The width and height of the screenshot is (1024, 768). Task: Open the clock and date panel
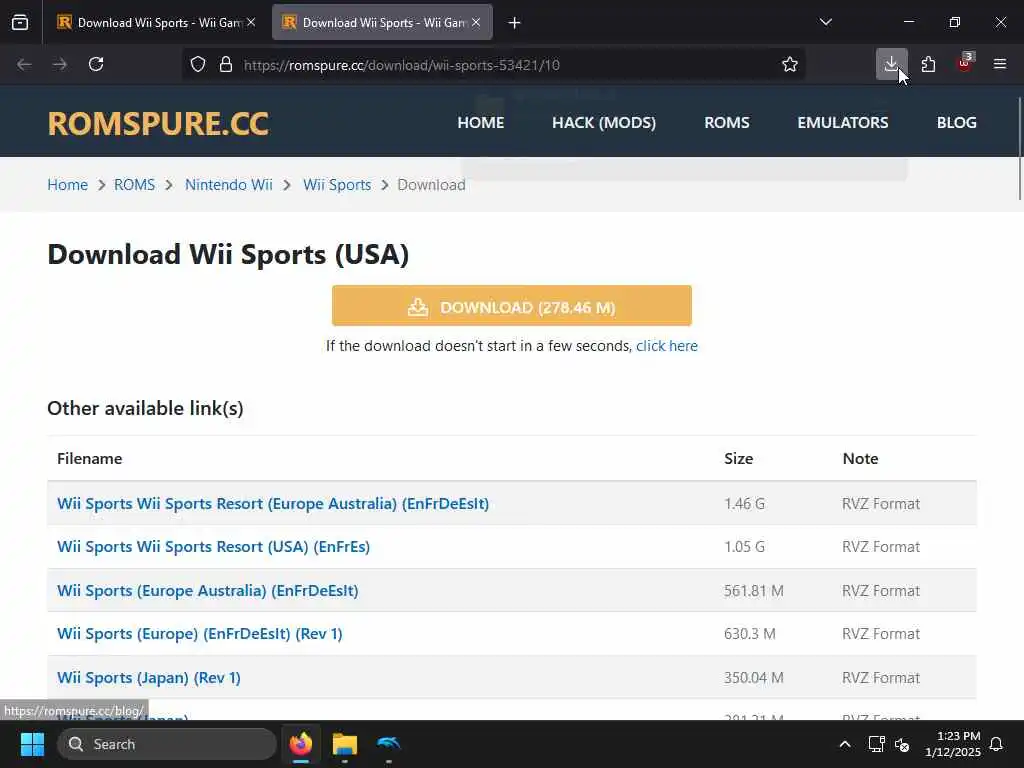coord(952,744)
